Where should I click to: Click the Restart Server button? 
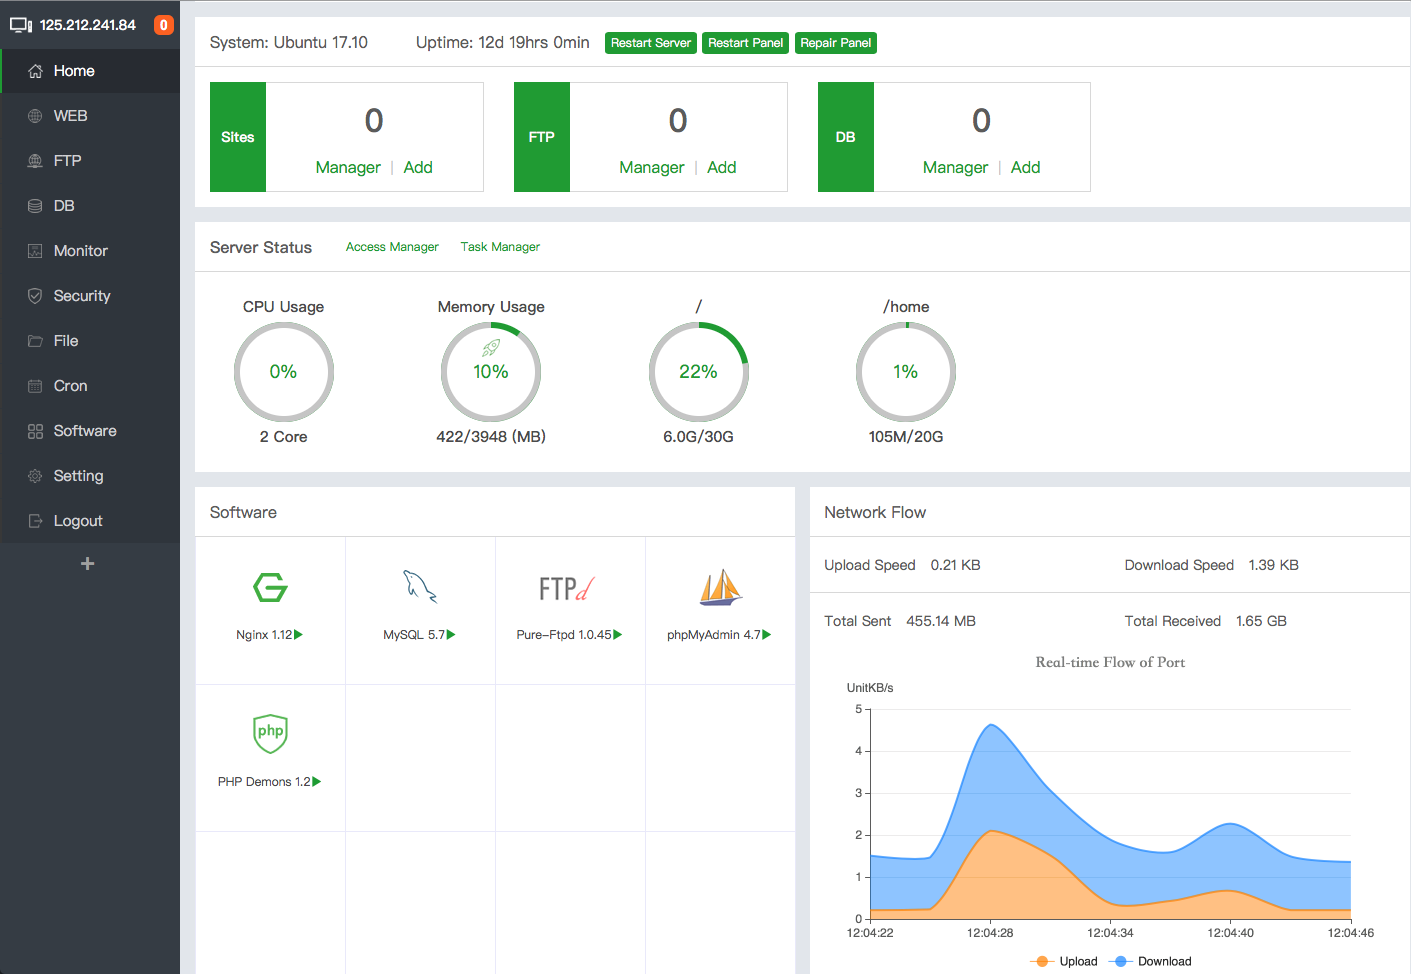651,43
